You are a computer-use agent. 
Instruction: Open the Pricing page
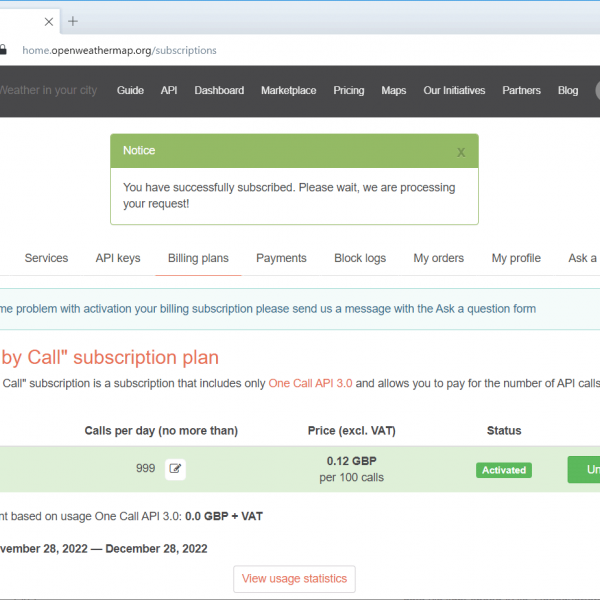pos(349,90)
